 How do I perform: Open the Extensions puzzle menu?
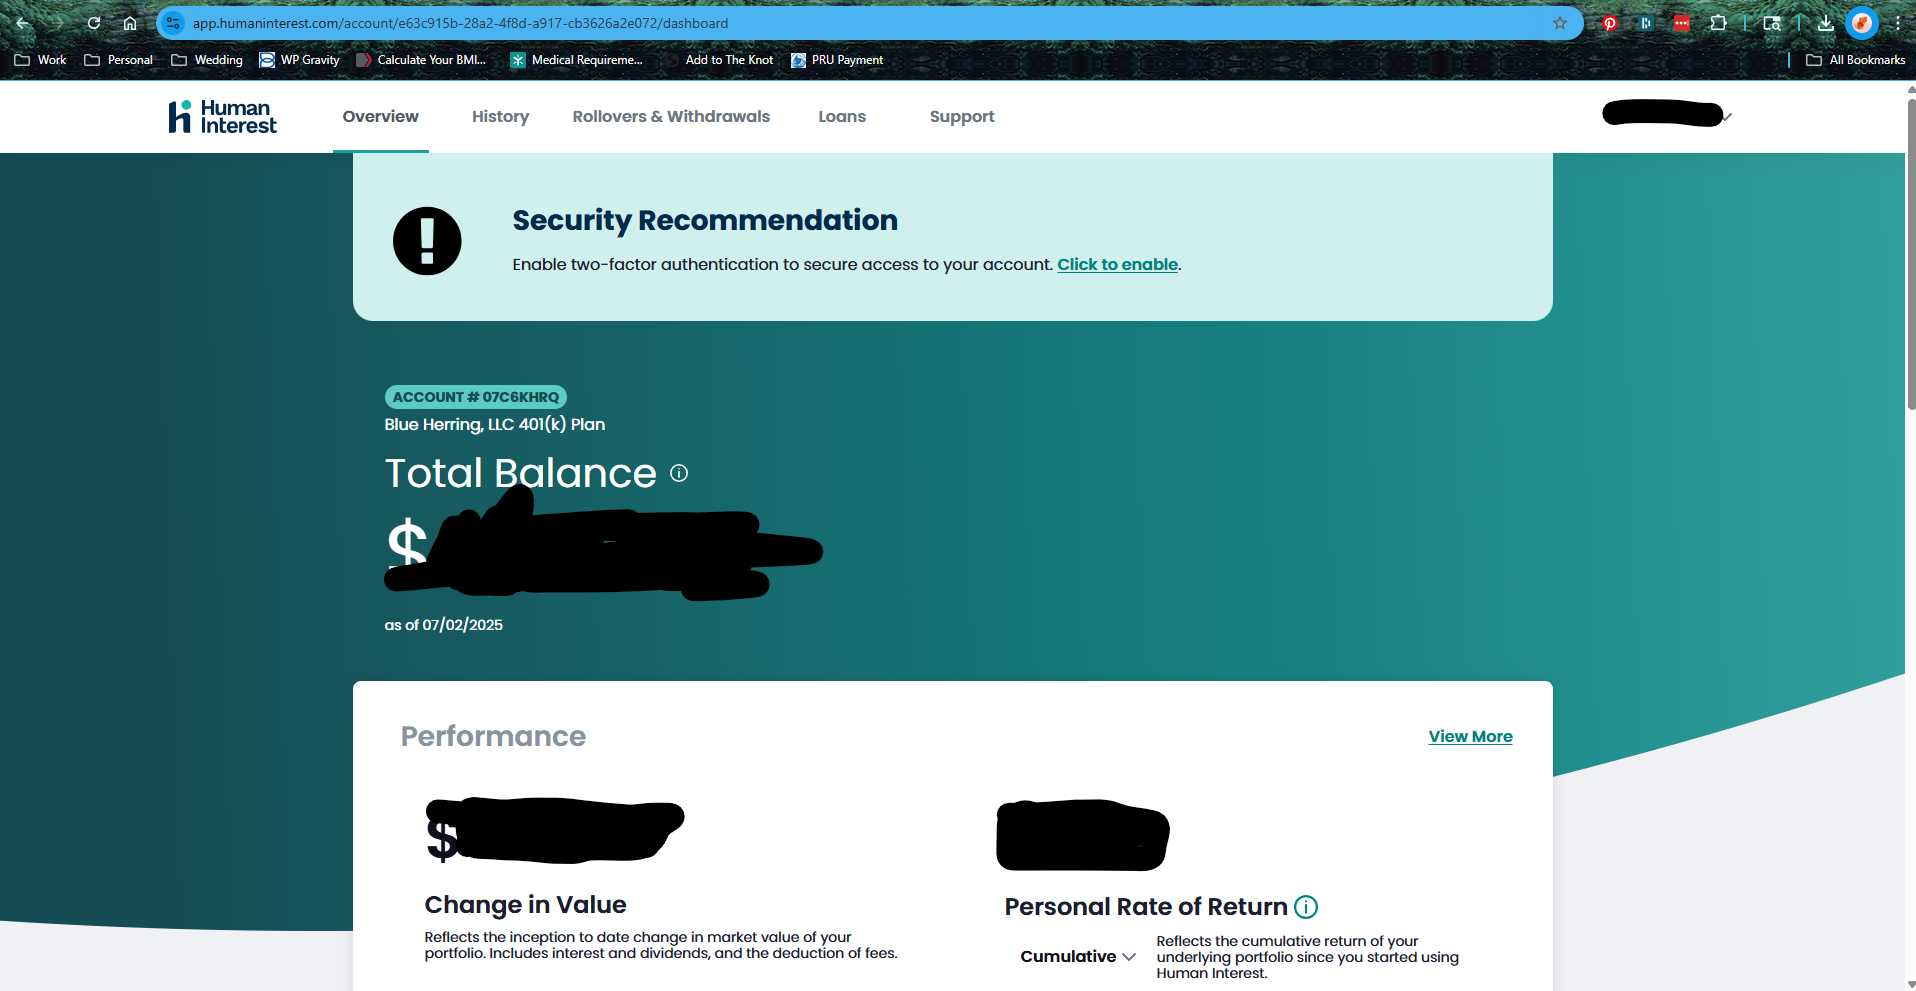pos(1718,23)
